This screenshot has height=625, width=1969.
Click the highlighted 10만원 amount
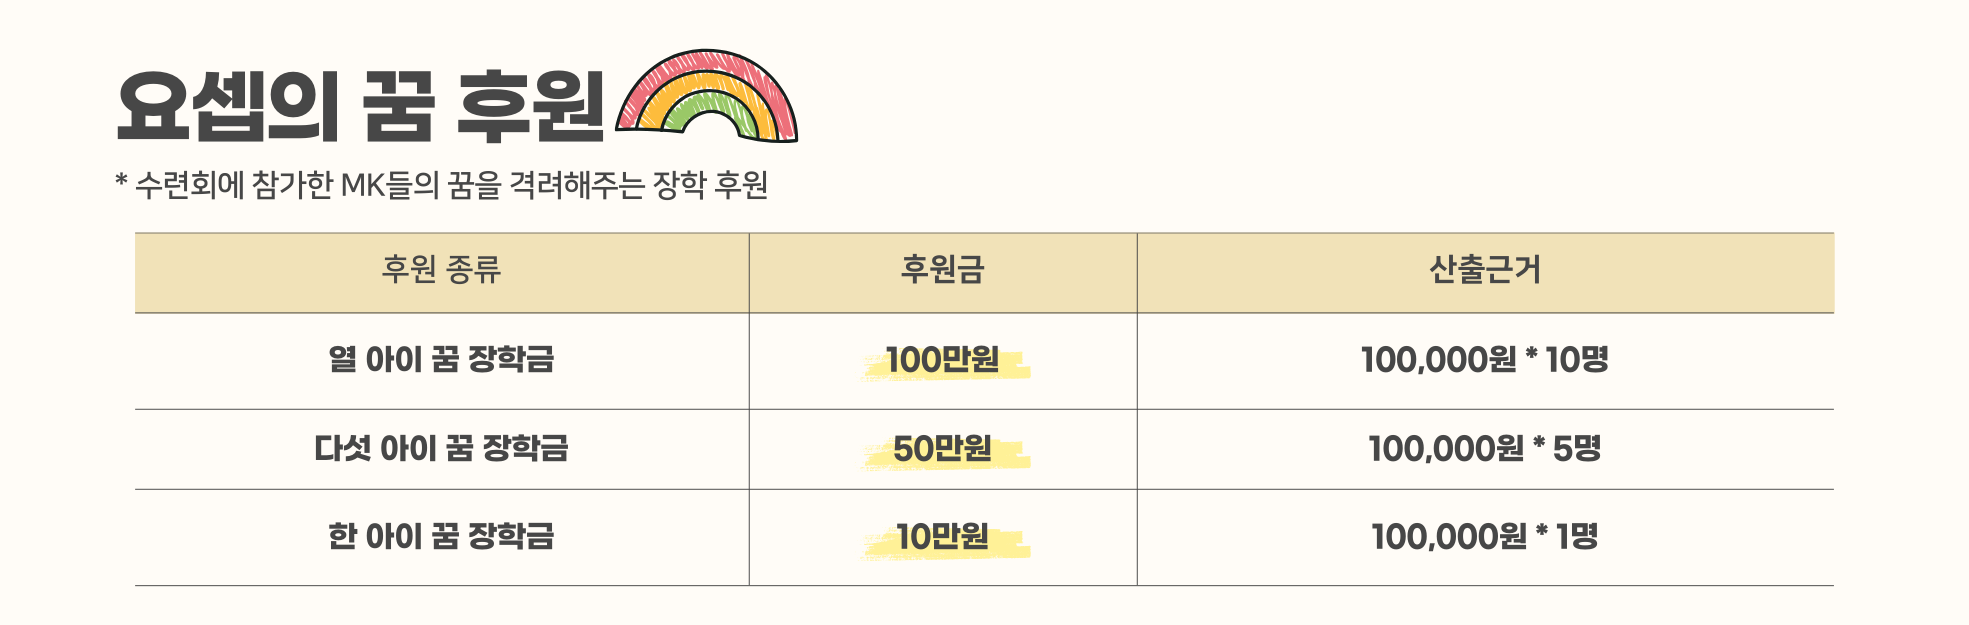[x=942, y=537]
